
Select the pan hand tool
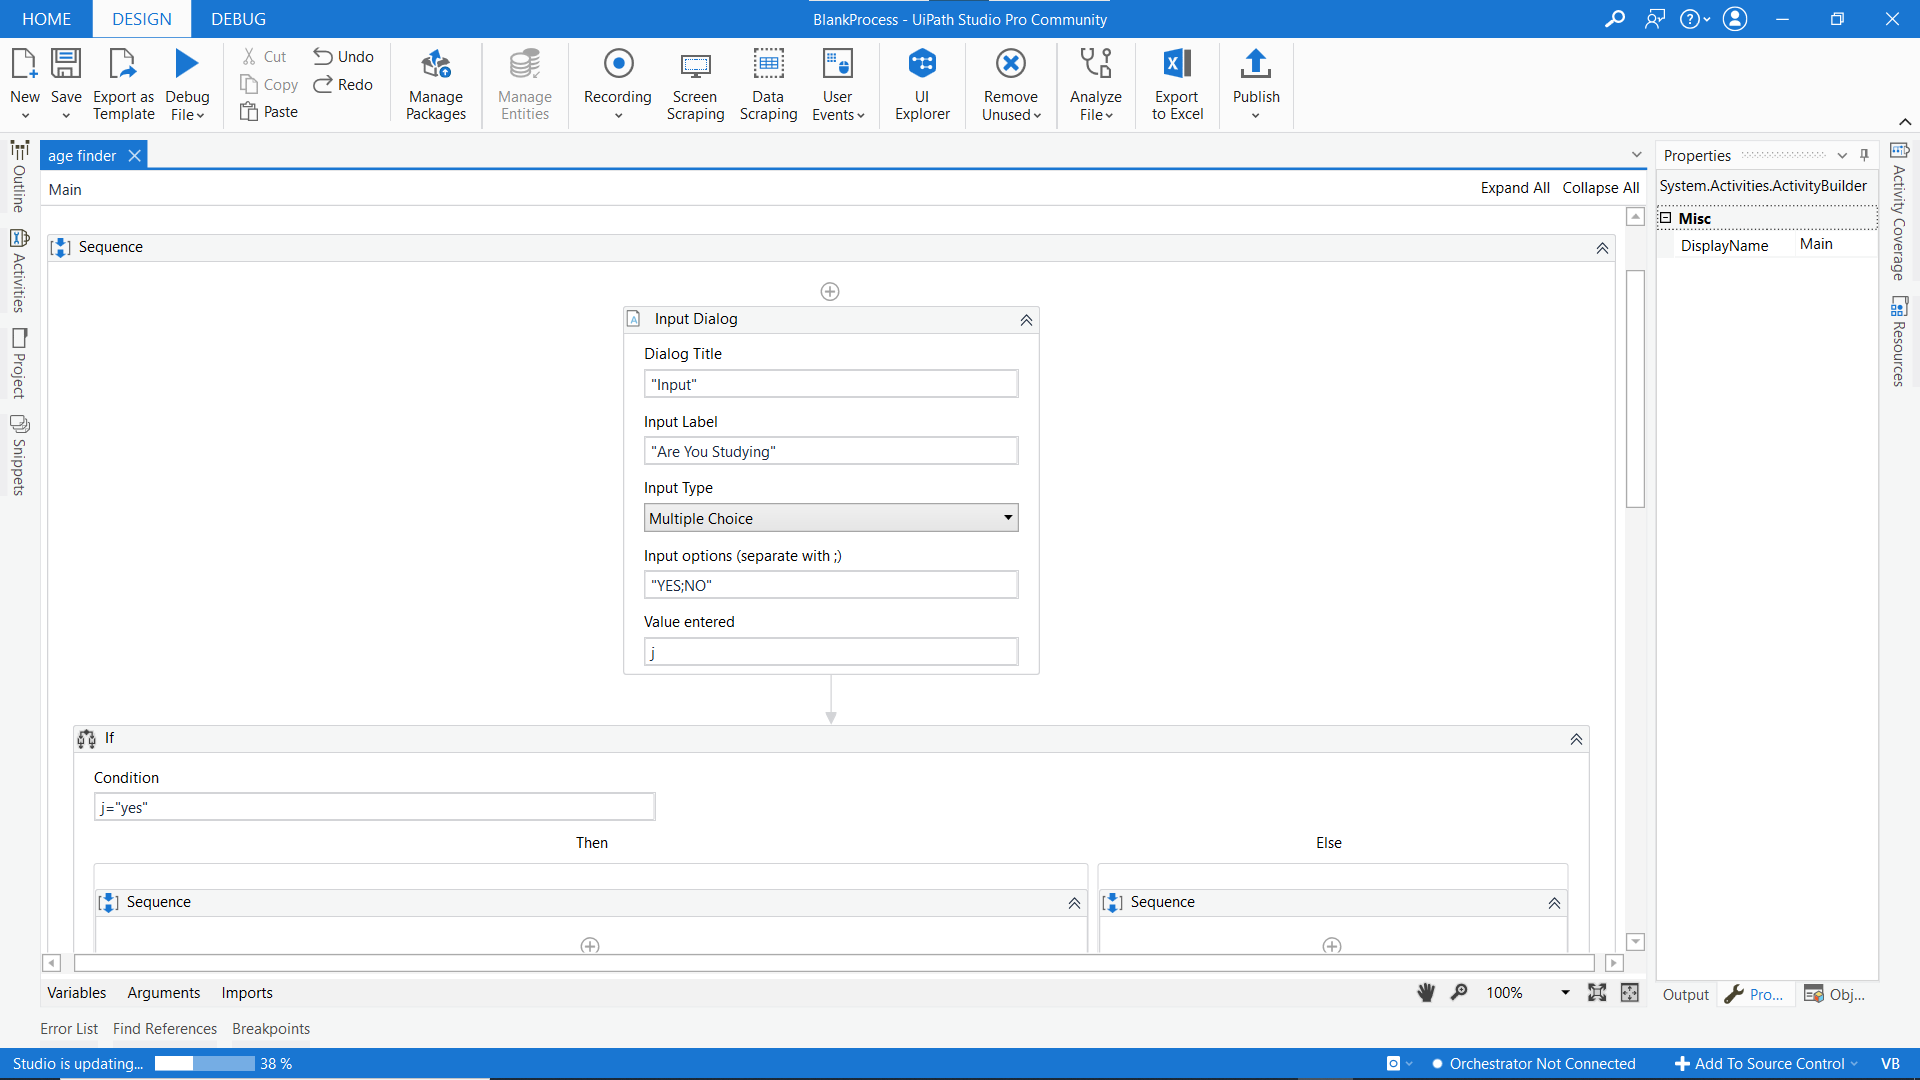pos(1426,993)
